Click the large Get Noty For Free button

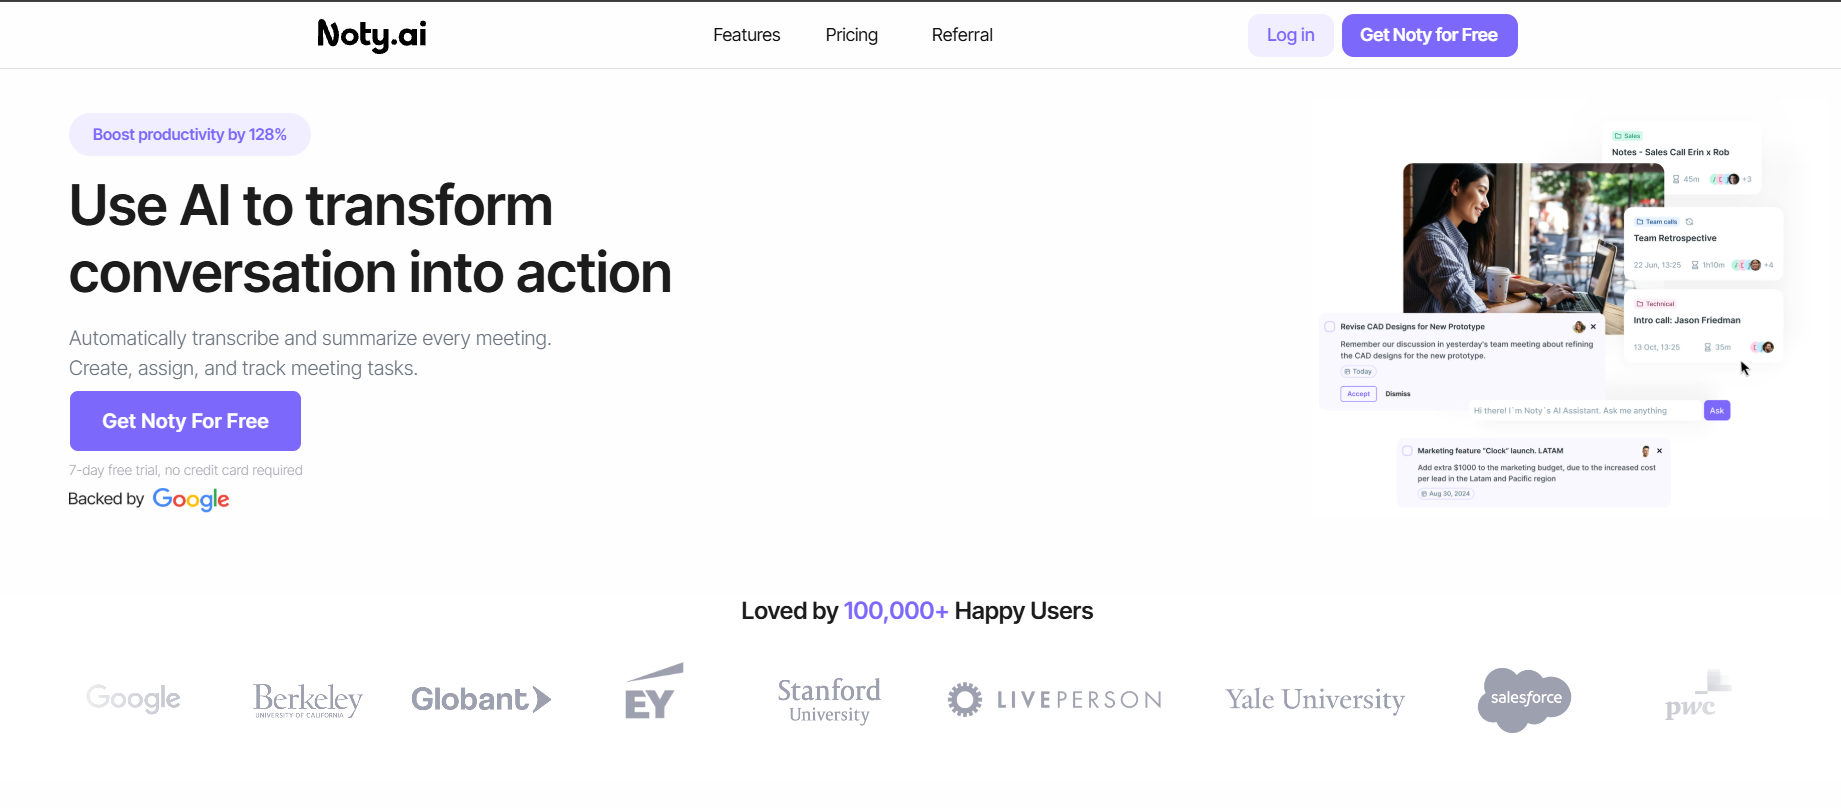pos(185,421)
